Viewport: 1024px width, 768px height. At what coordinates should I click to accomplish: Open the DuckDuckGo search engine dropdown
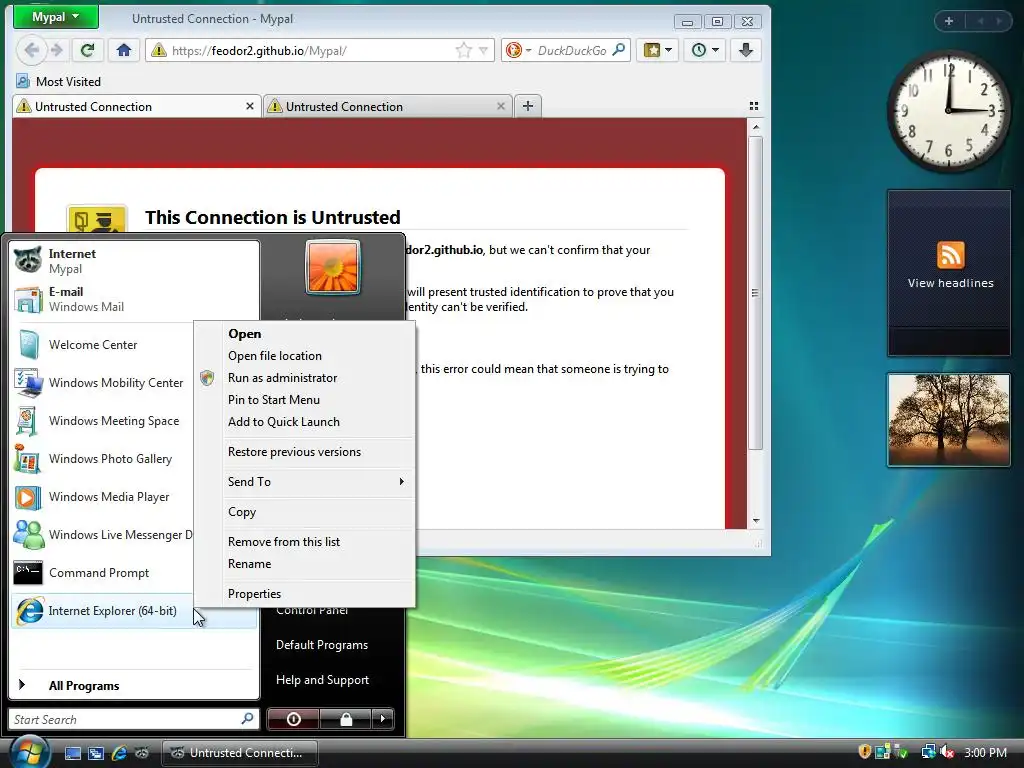tap(519, 50)
